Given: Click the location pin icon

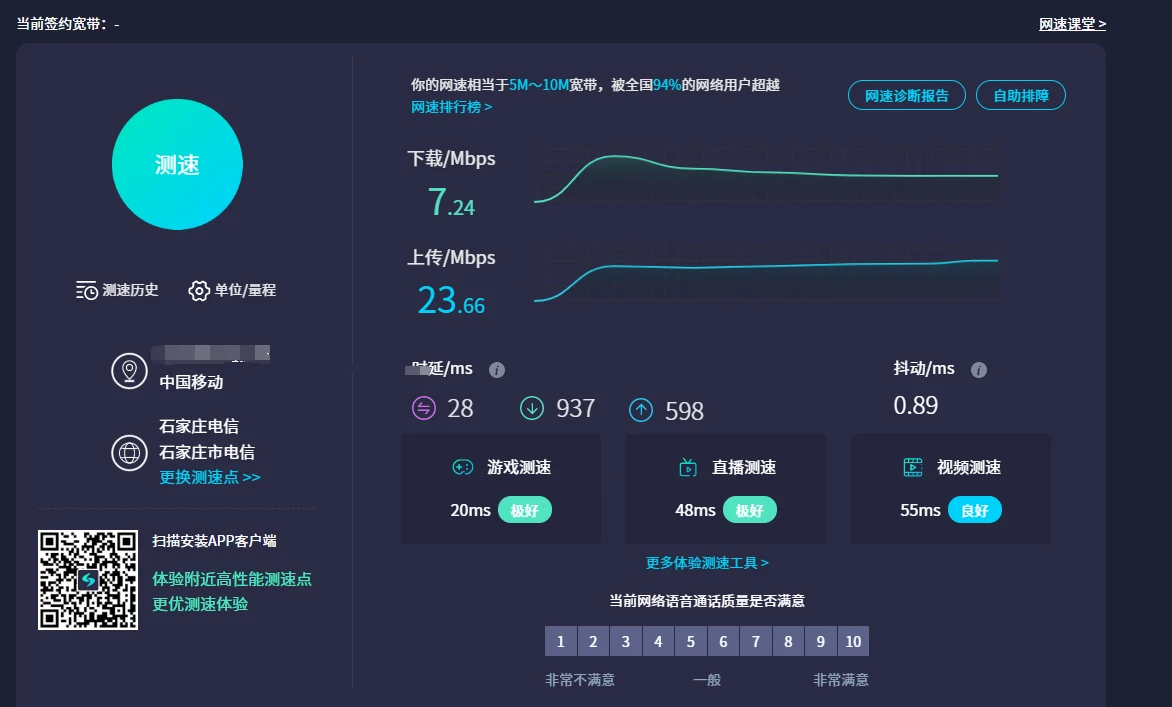Looking at the screenshot, I should pos(129,371).
